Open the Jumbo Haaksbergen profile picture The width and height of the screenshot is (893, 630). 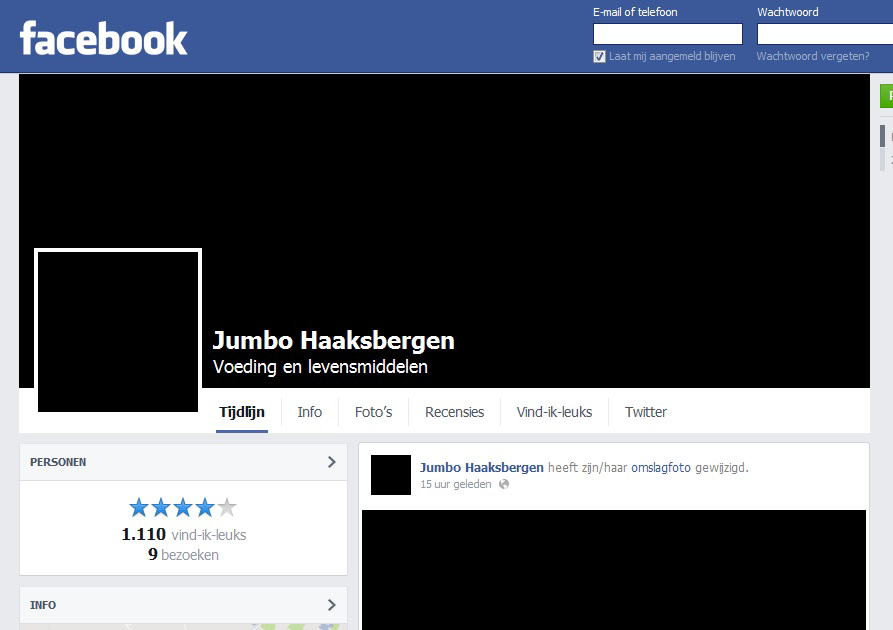click(x=118, y=331)
